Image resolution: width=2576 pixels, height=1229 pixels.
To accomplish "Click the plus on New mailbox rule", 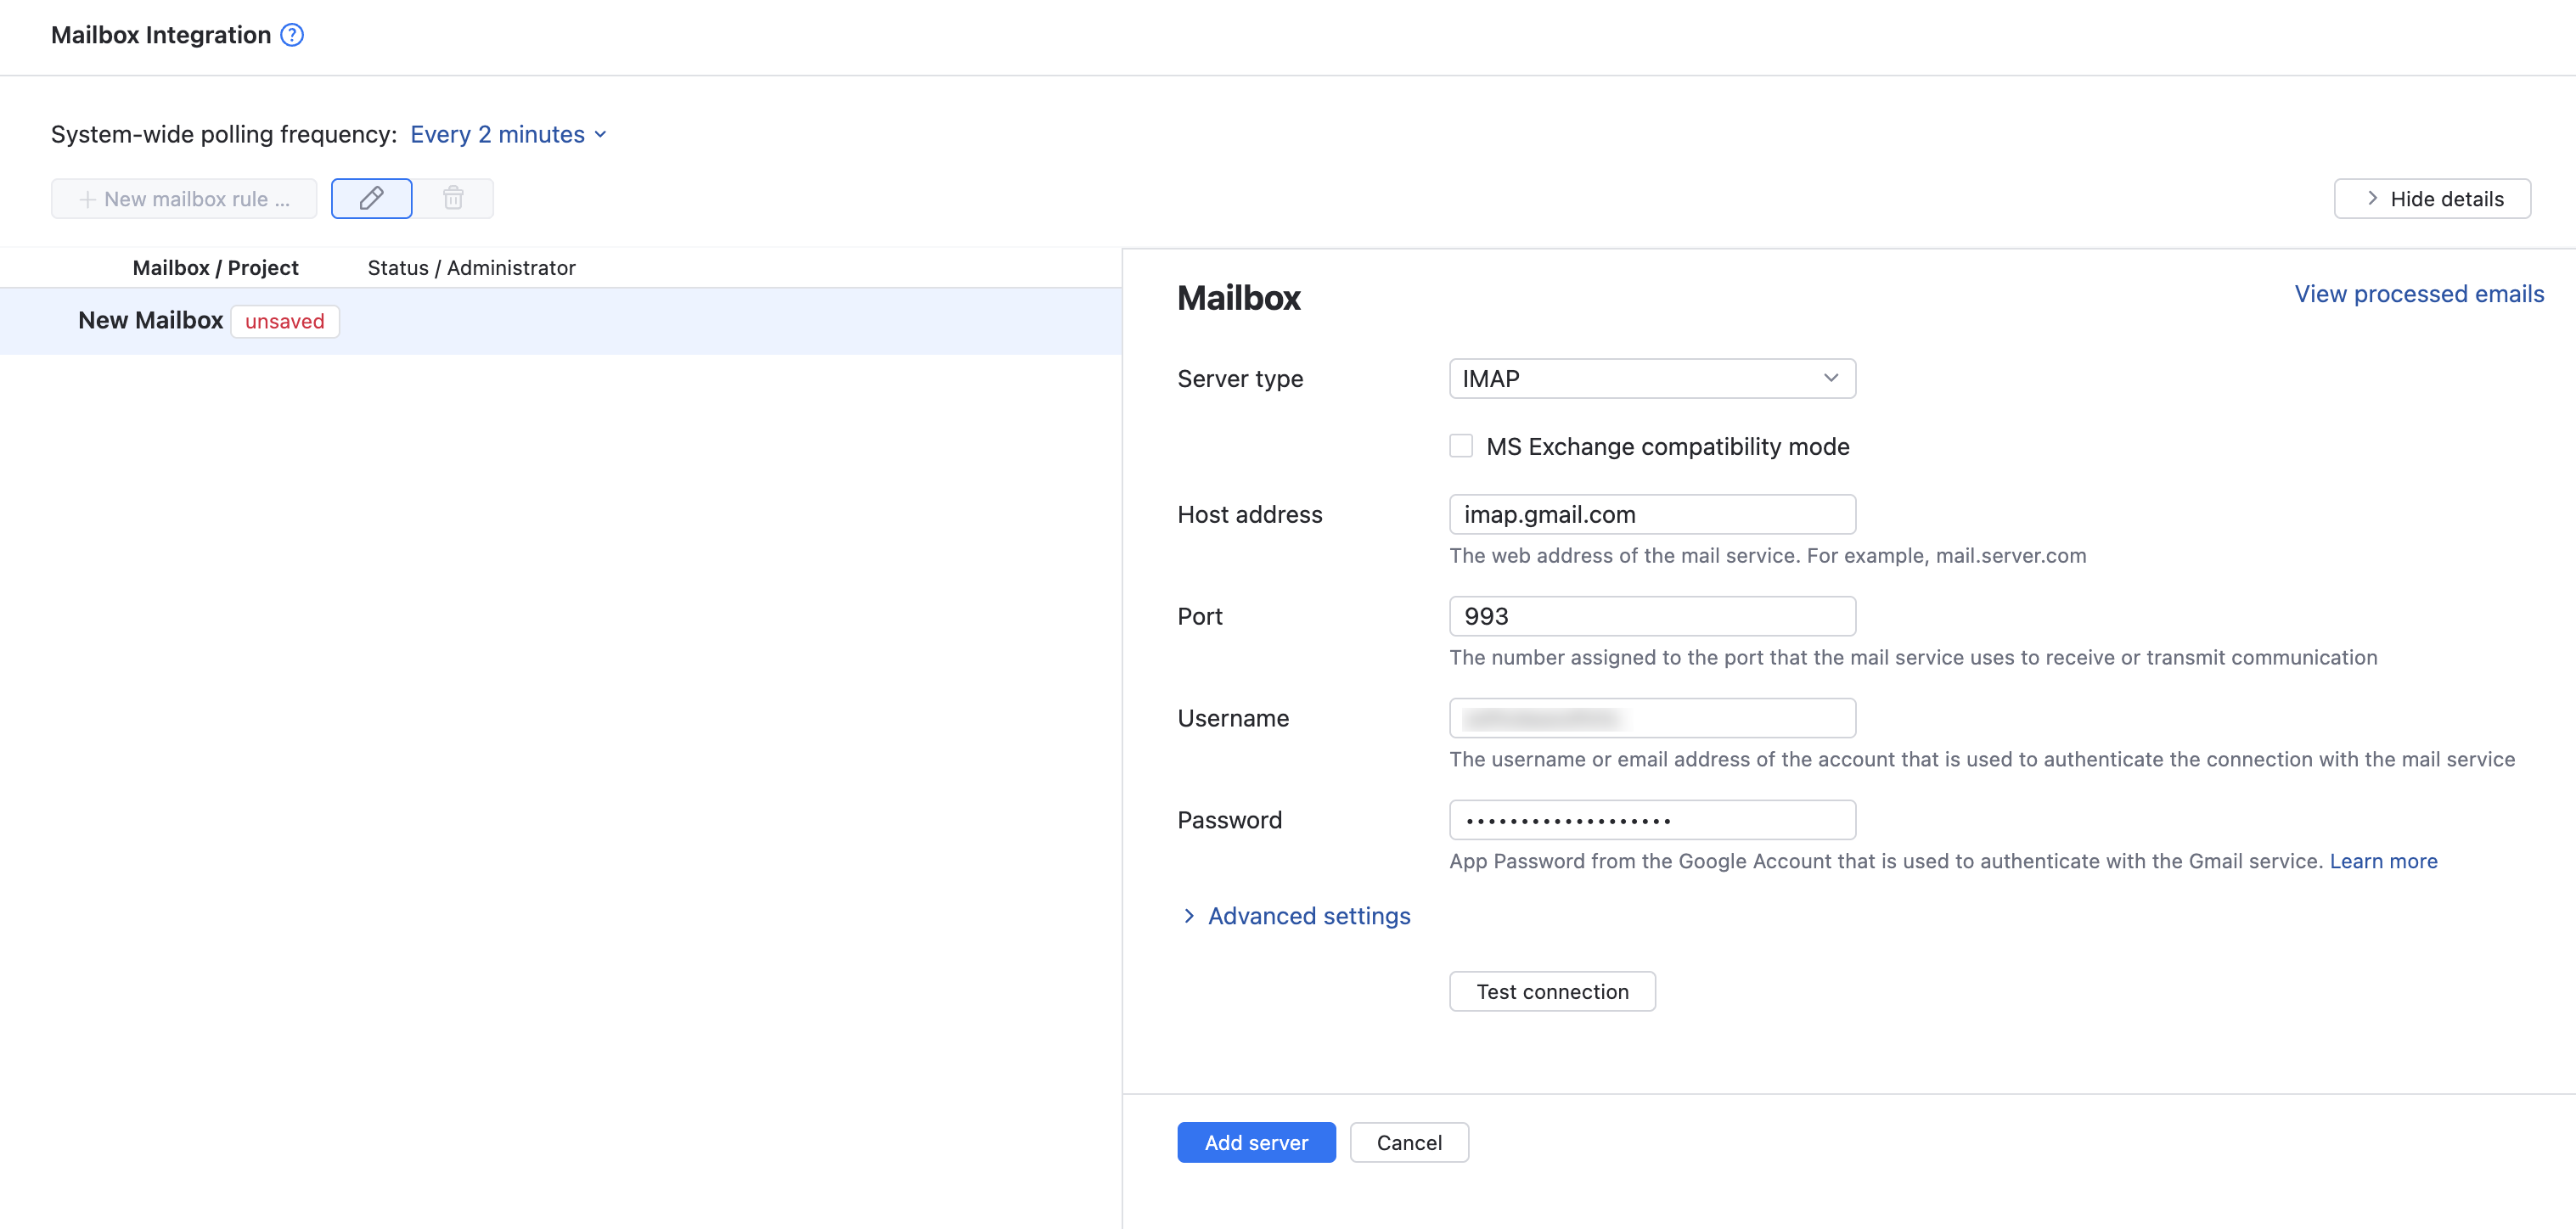I will click(88, 198).
